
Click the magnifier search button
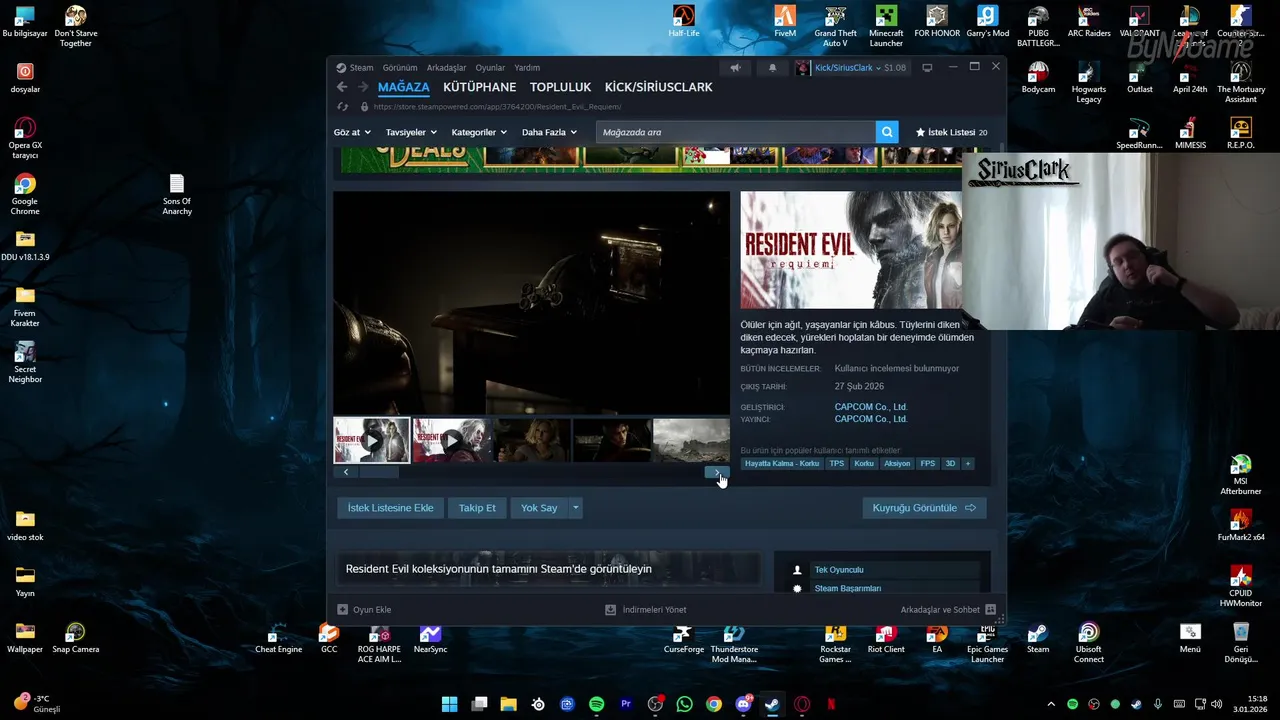point(886,132)
